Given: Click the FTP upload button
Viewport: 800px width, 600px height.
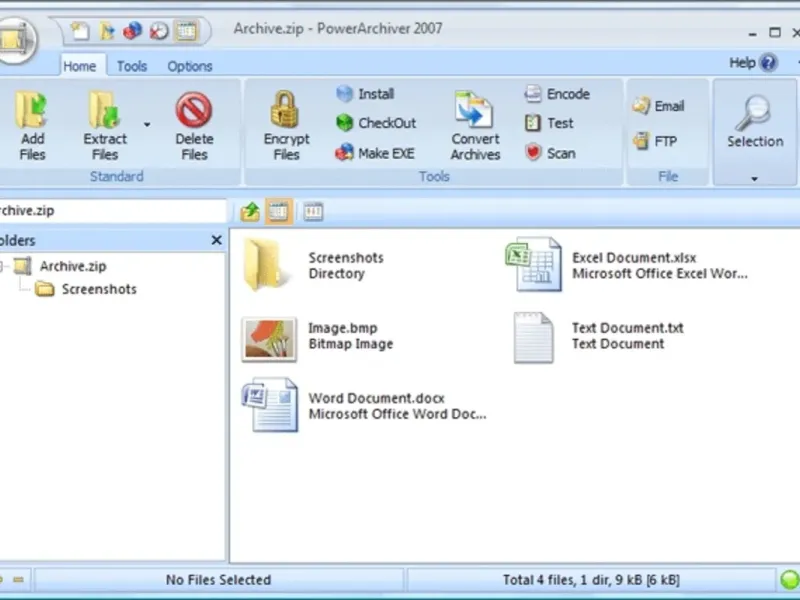Looking at the screenshot, I should (655, 141).
